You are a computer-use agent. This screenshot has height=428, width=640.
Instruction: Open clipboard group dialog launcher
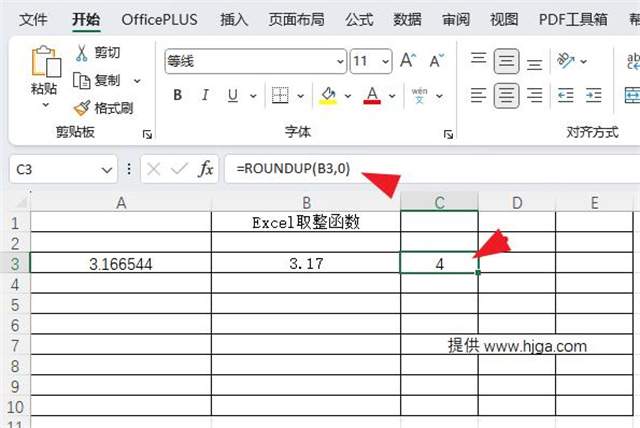pyautogui.click(x=147, y=134)
